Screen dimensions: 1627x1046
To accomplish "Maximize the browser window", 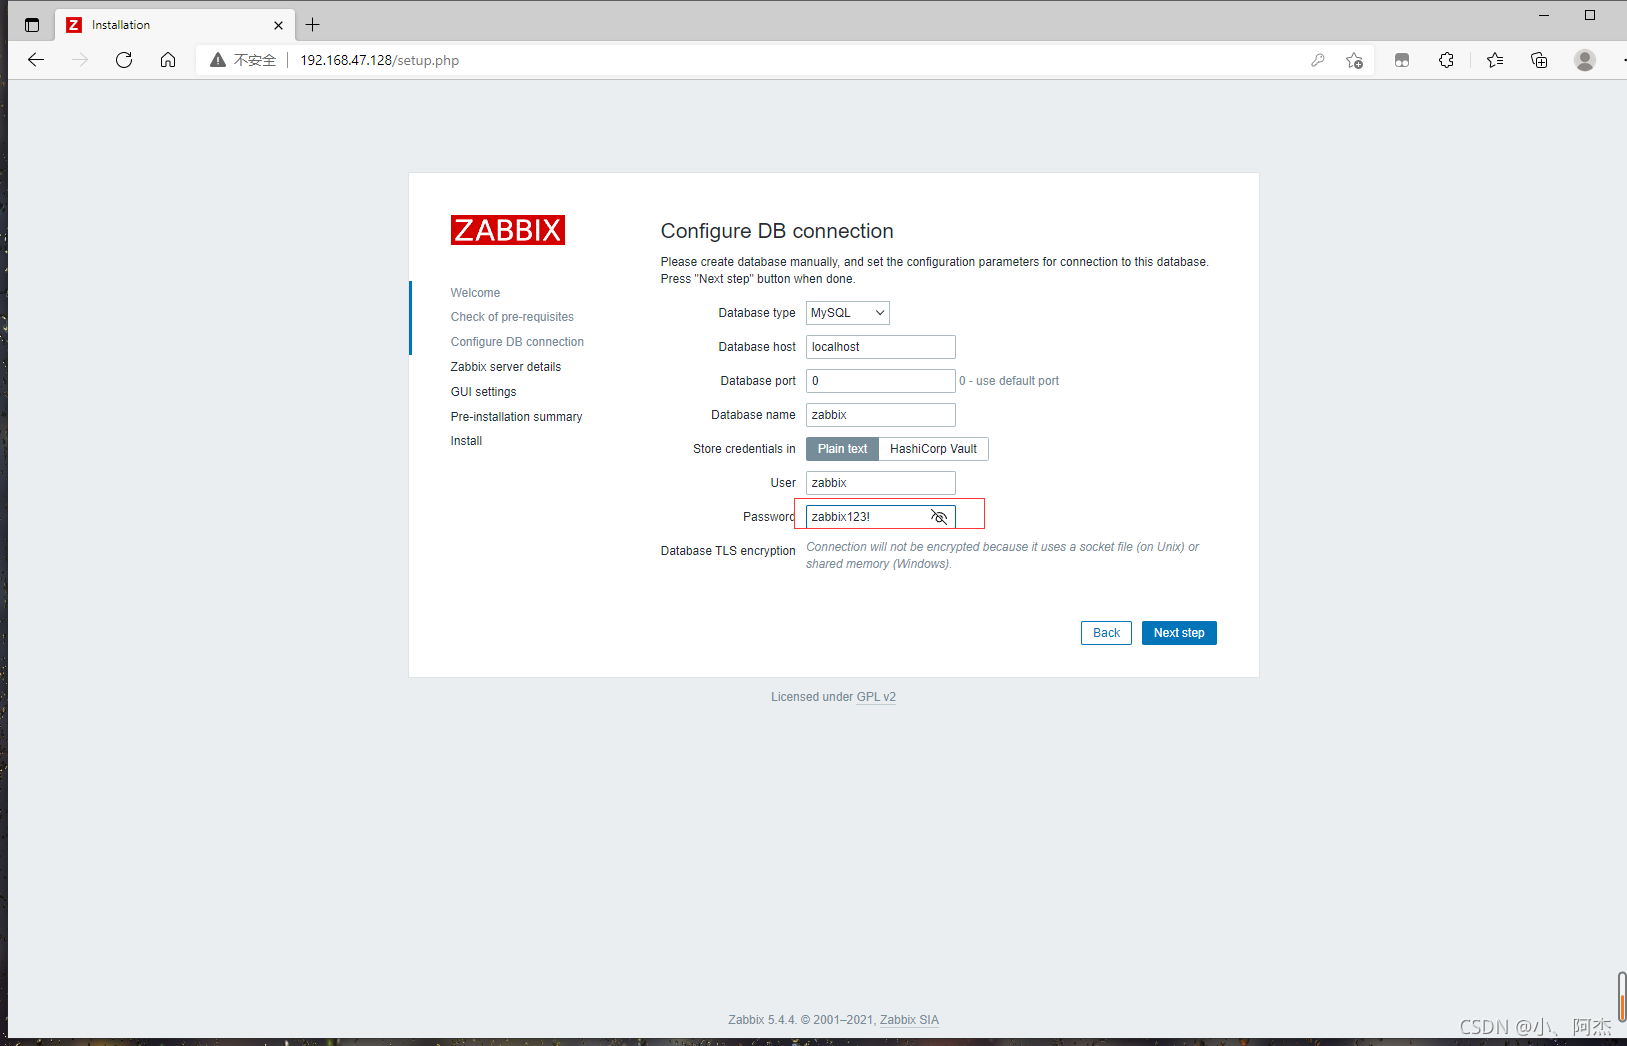I will pyautogui.click(x=1590, y=15).
